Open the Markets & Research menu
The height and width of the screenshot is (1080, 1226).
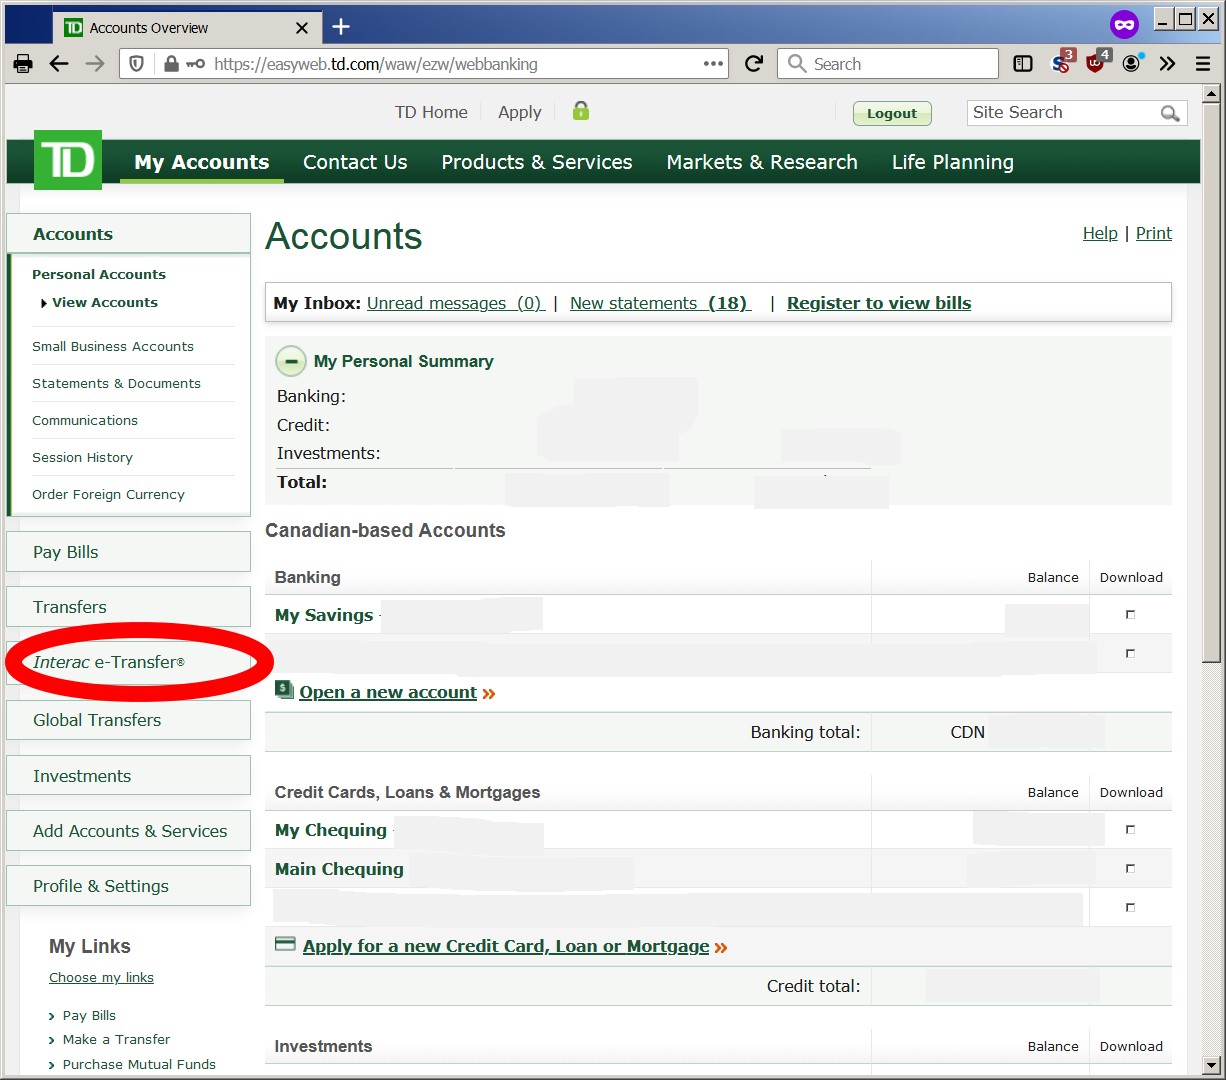pos(762,161)
